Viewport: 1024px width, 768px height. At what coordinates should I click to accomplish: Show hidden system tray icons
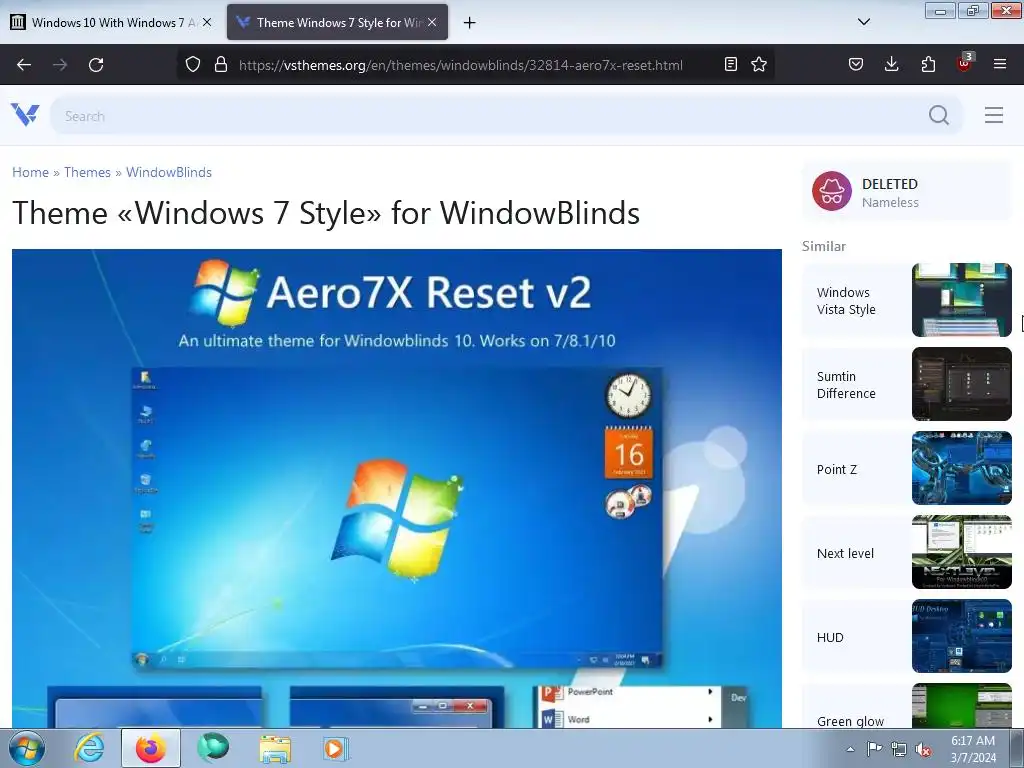850,749
